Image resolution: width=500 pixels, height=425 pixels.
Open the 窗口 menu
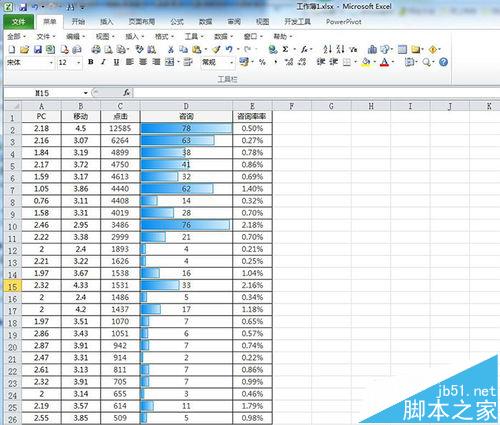[253, 36]
